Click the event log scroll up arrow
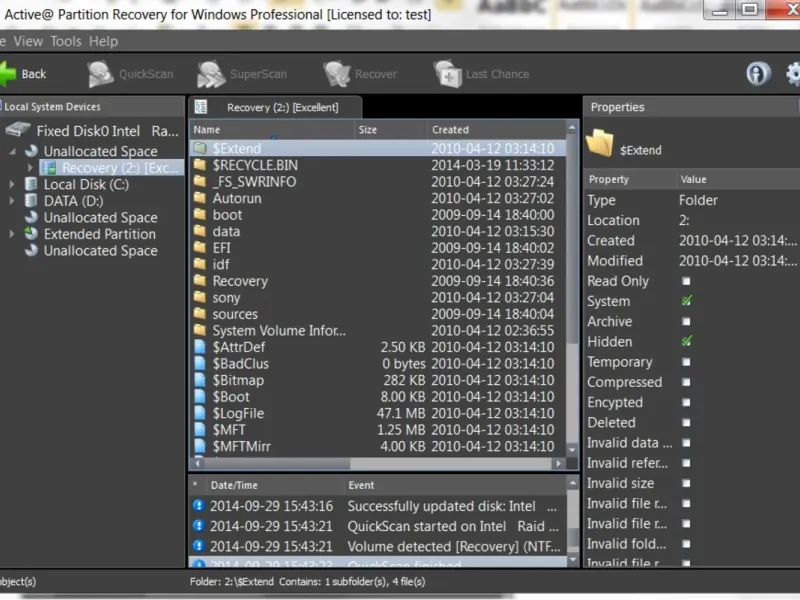This screenshot has height=600, width=800. (x=572, y=483)
